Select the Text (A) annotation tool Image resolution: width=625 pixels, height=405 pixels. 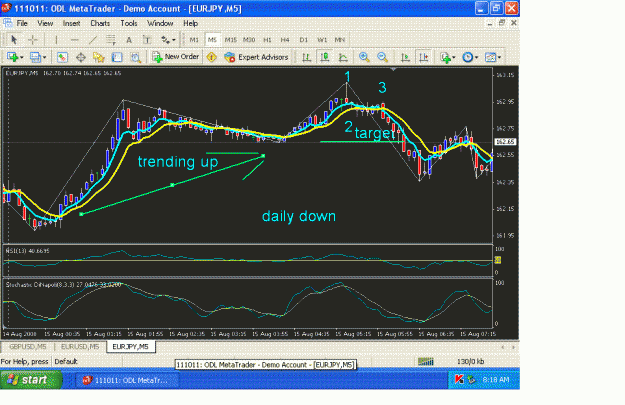coord(129,39)
